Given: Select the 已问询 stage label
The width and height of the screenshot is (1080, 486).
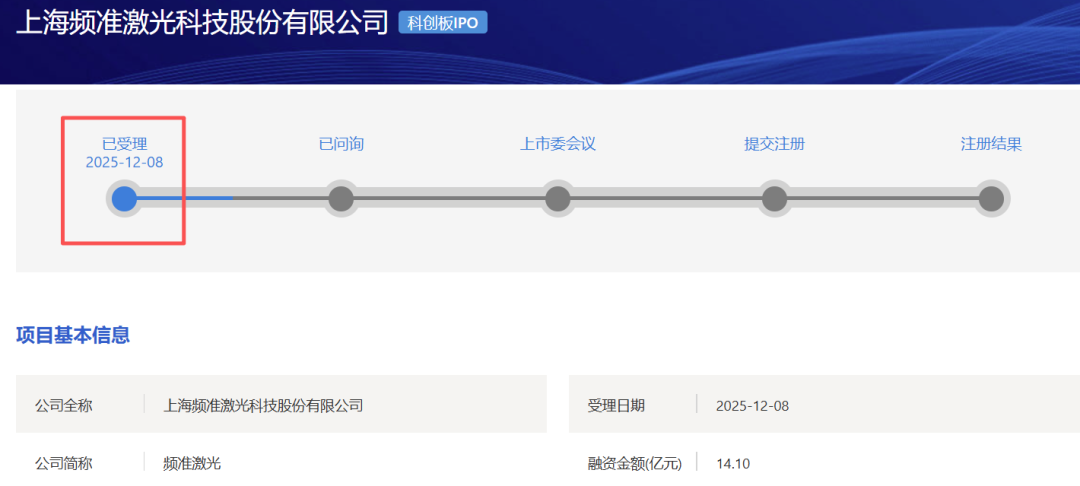Looking at the screenshot, I should [x=341, y=144].
